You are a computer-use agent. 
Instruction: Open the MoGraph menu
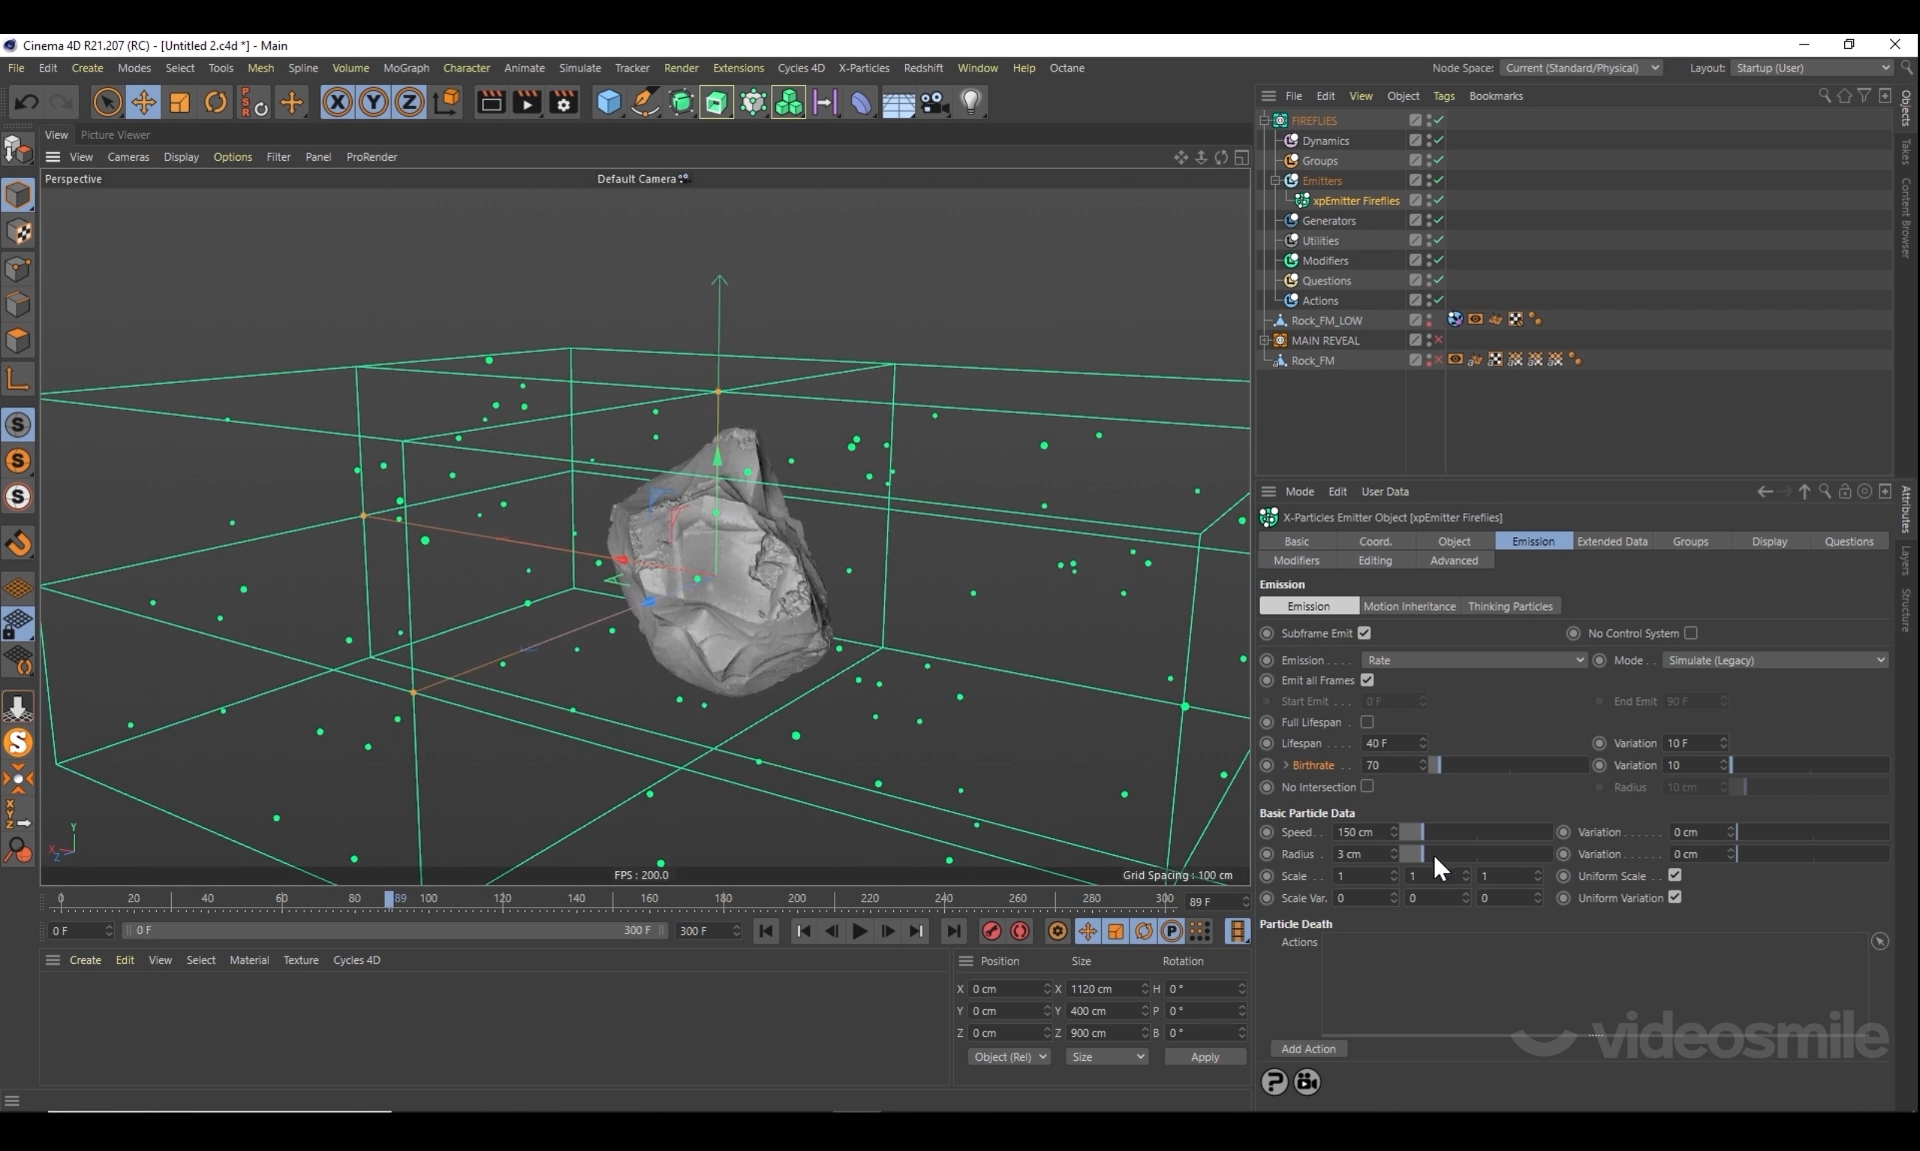[406, 68]
